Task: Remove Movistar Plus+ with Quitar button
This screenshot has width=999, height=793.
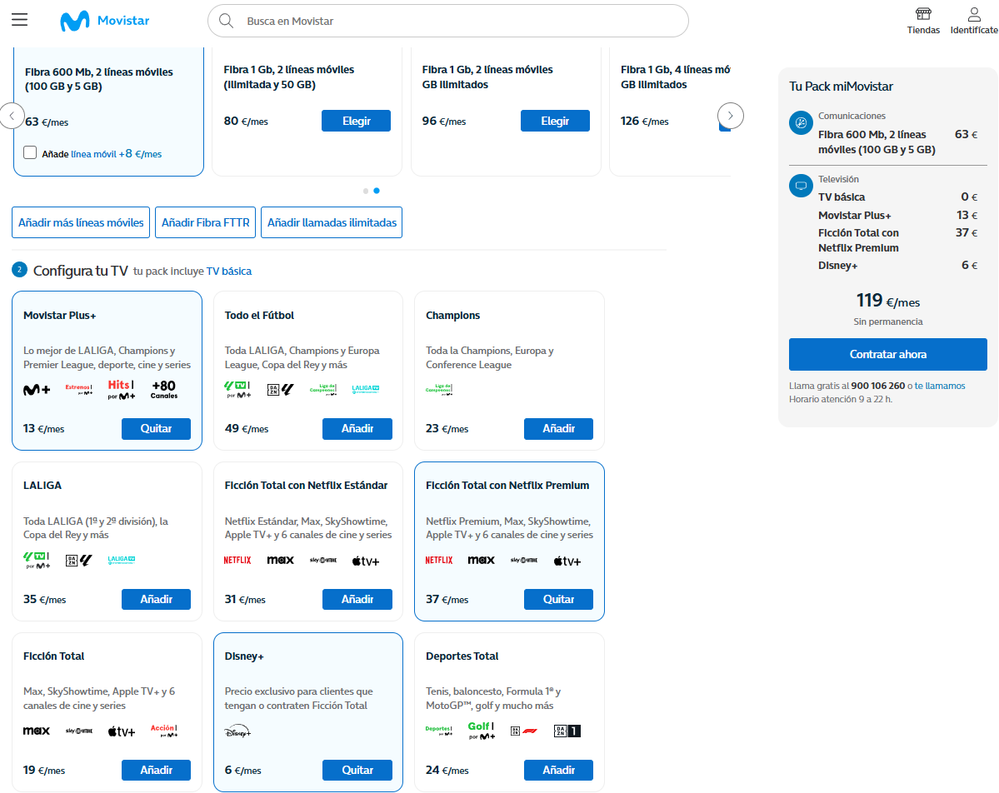Action: point(156,429)
